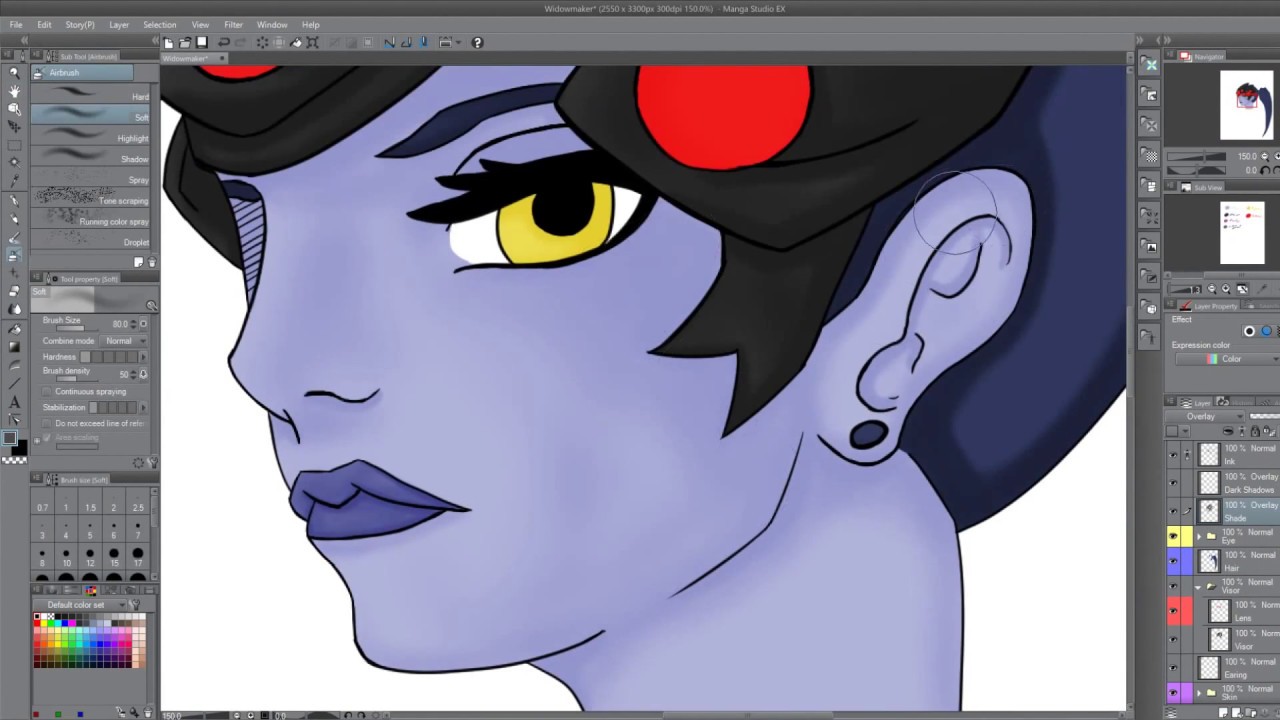Select the Hair layer thumbnail

pyautogui.click(x=1209, y=561)
